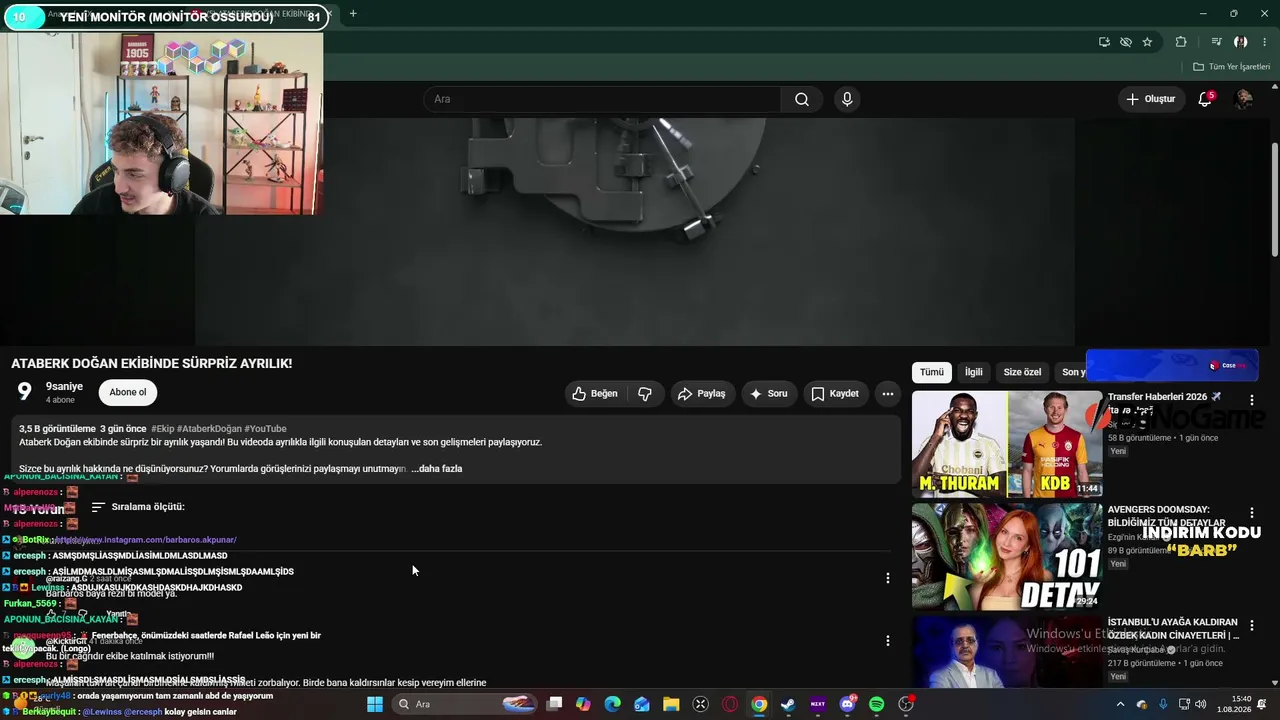Open the AVENGERS DOOMSDAY video title

coord(1166,516)
